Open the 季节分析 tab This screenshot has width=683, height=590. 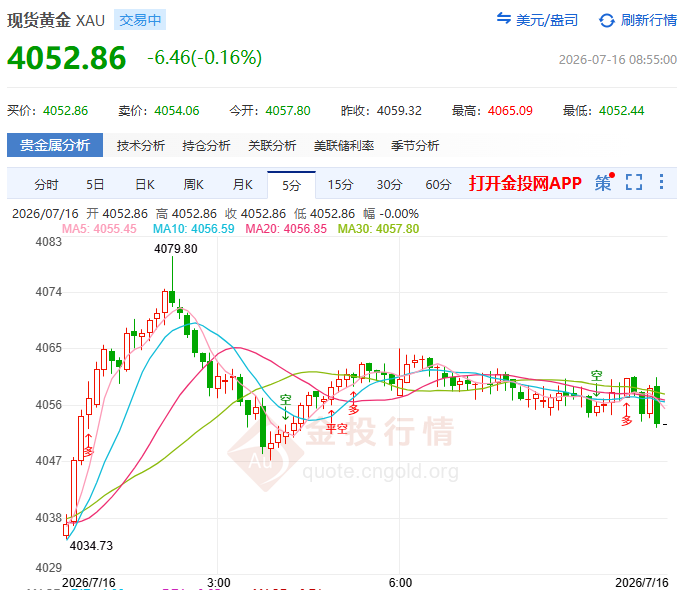pyautogui.click(x=415, y=146)
